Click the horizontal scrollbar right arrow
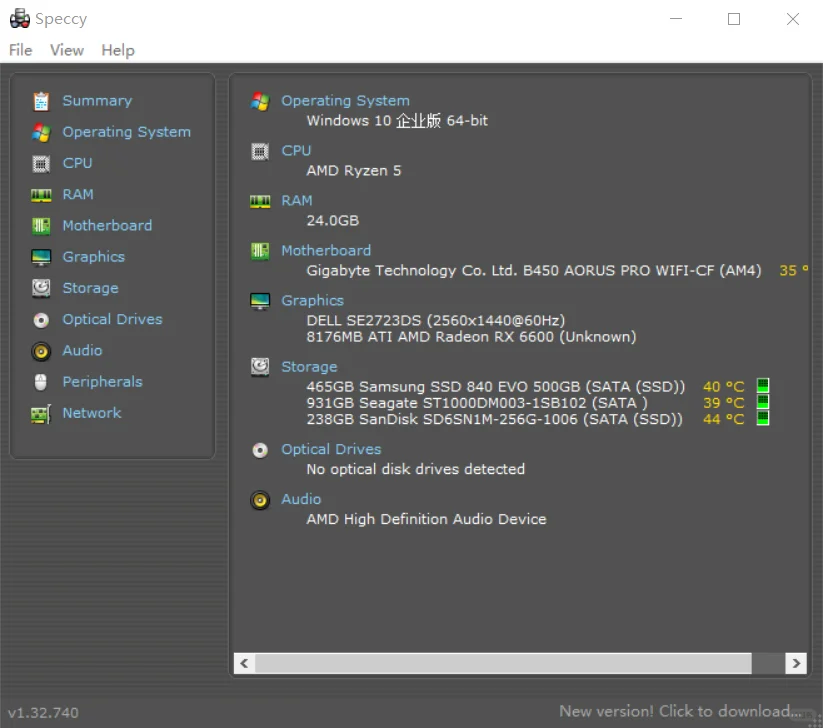 click(796, 663)
